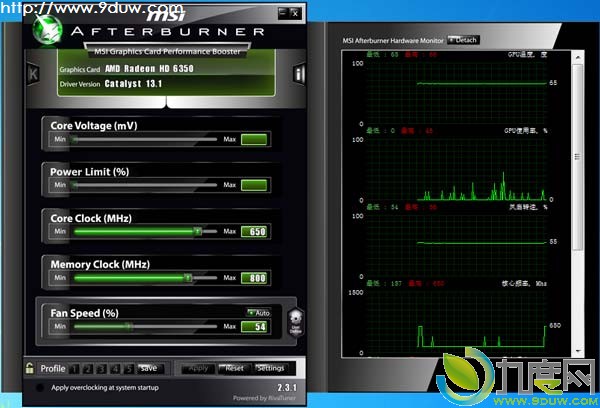Open the information i button

(x=299, y=73)
